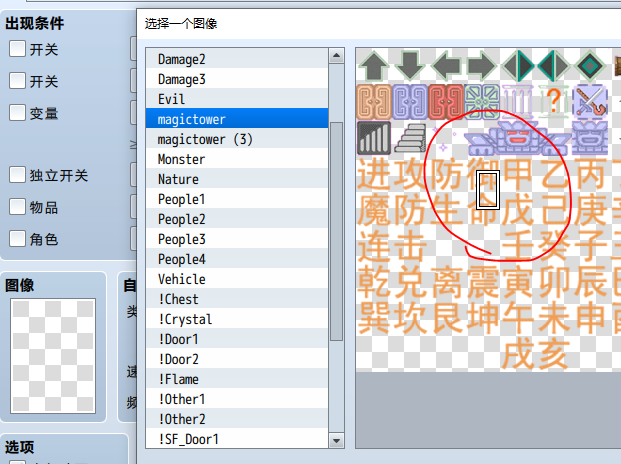Image resolution: width=621 pixels, height=464 pixels.
Task: Choose the magictower (3) entry
Action: click(237, 139)
